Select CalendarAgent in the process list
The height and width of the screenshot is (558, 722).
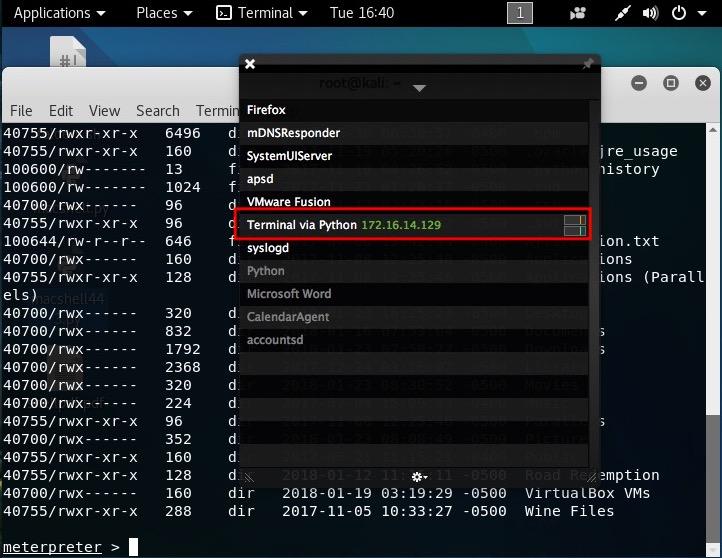tap(413, 317)
